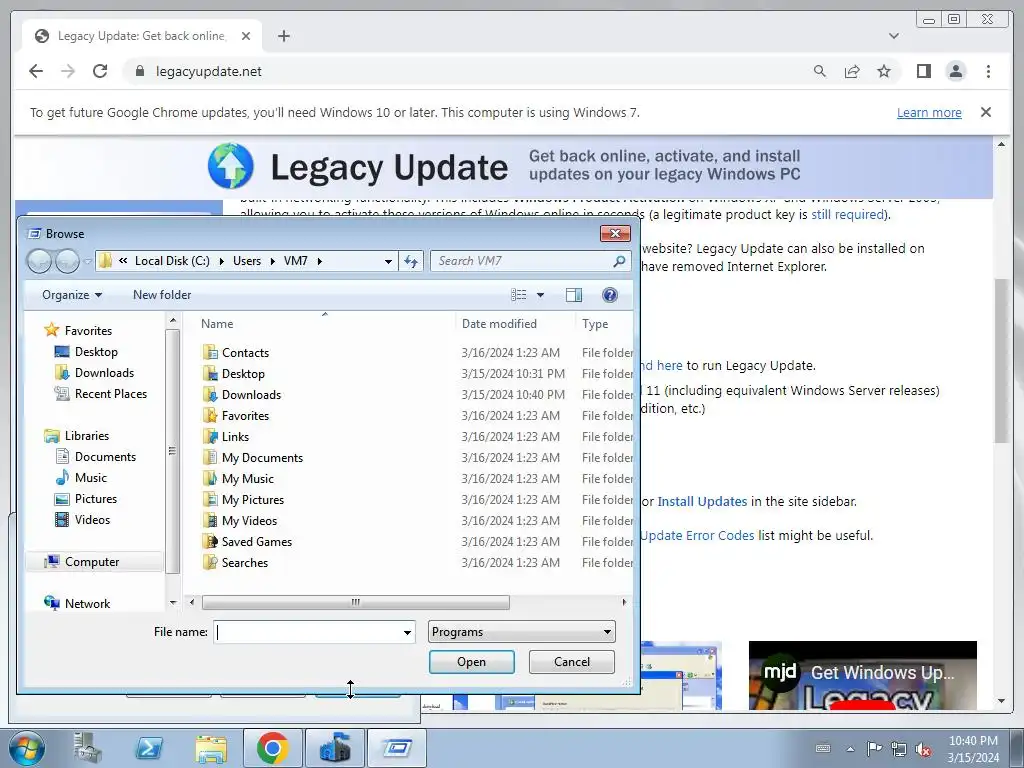The image size is (1024, 768).
Task: Open the Learn more link
Action: (929, 112)
